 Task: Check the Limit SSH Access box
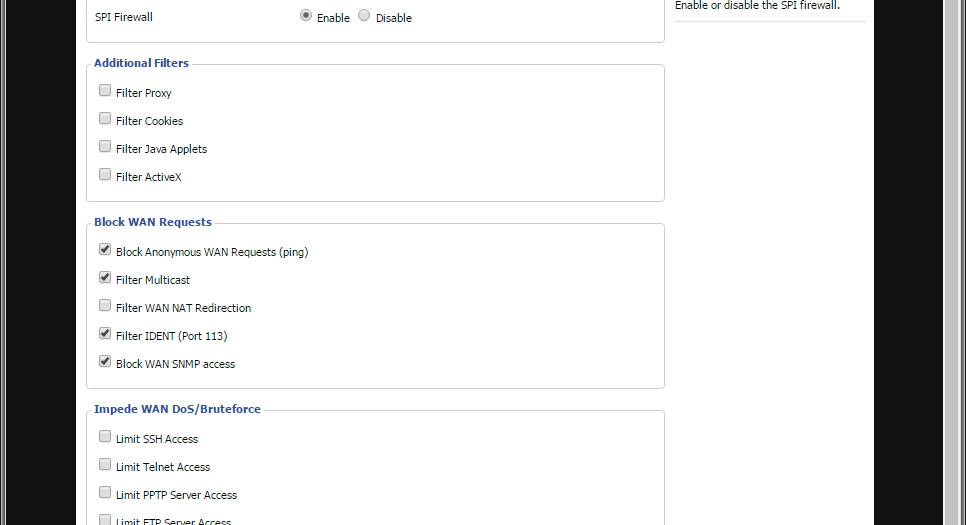pyautogui.click(x=105, y=437)
